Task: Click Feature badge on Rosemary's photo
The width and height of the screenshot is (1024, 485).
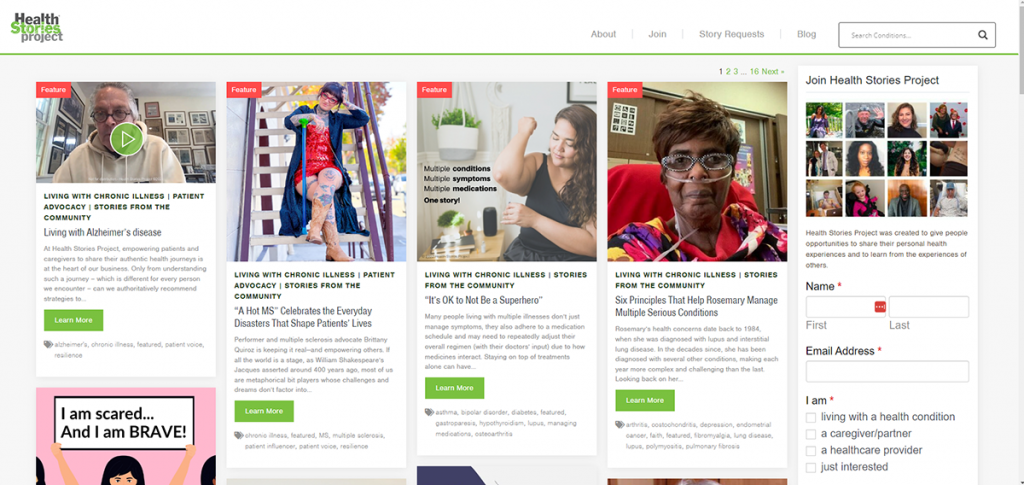Action: [625, 89]
